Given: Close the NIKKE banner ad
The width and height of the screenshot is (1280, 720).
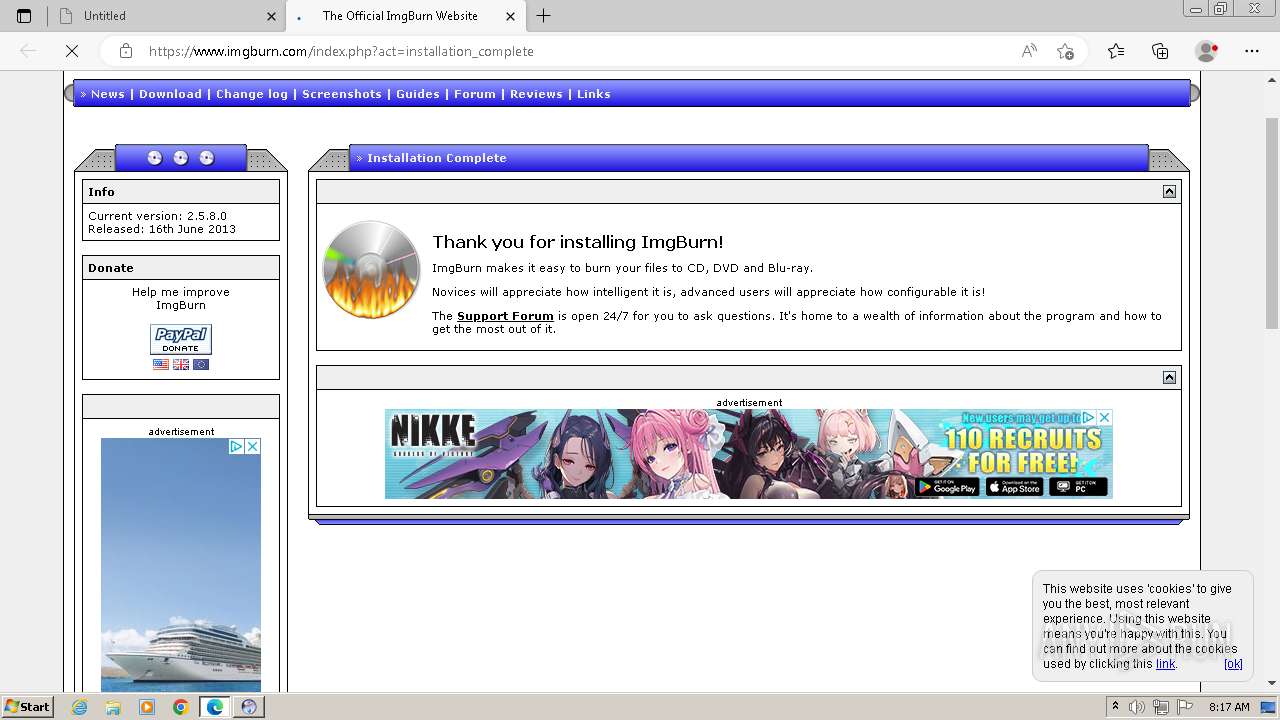Looking at the screenshot, I should [x=1104, y=417].
